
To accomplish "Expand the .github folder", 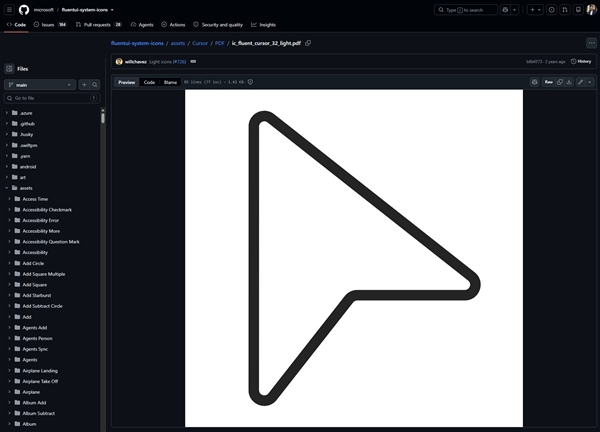I will (x=7, y=124).
